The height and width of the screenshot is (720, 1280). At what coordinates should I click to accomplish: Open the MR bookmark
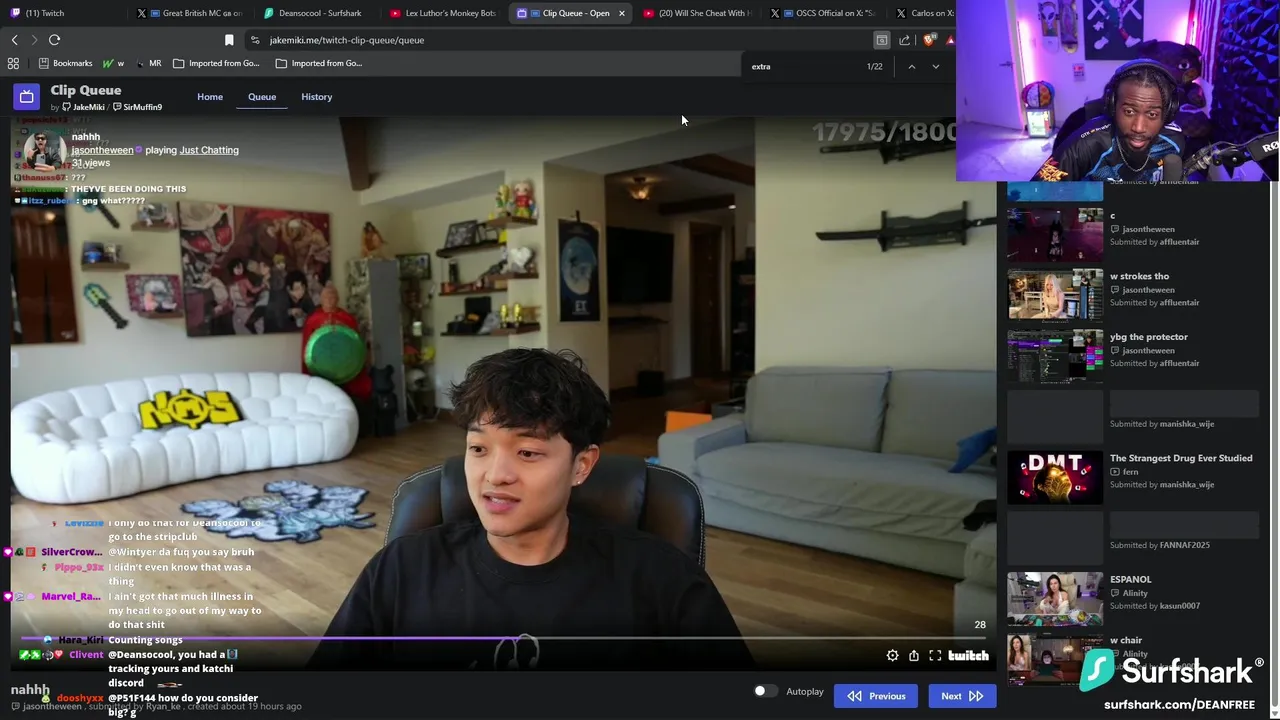[x=148, y=63]
